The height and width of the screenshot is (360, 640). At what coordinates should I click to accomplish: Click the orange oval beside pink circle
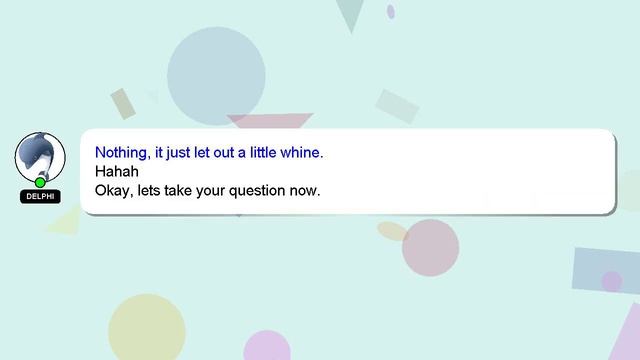(x=391, y=231)
